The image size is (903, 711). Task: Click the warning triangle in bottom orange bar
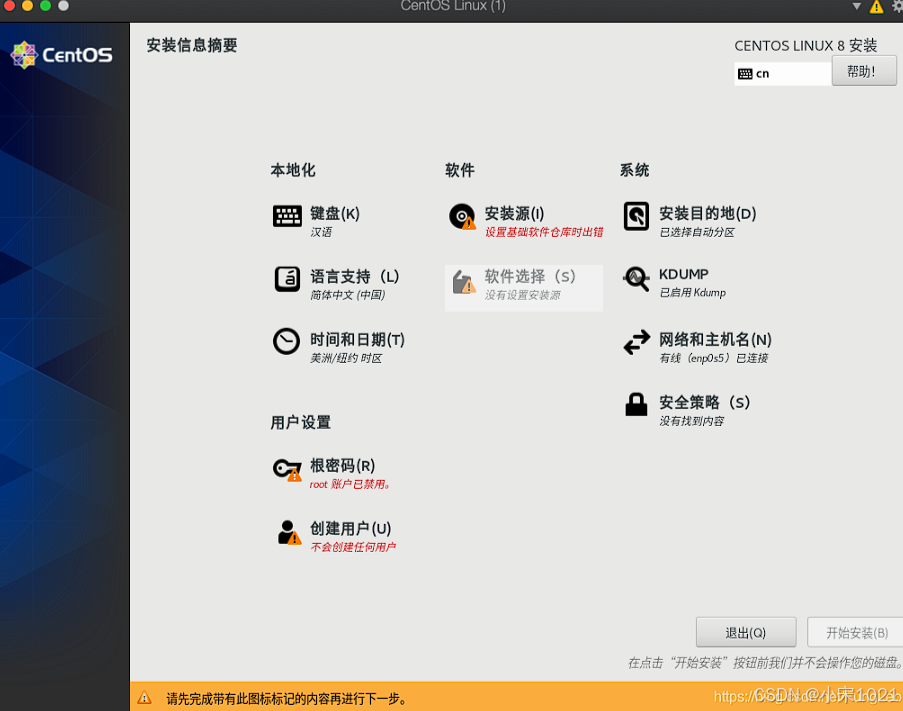(145, 698)
